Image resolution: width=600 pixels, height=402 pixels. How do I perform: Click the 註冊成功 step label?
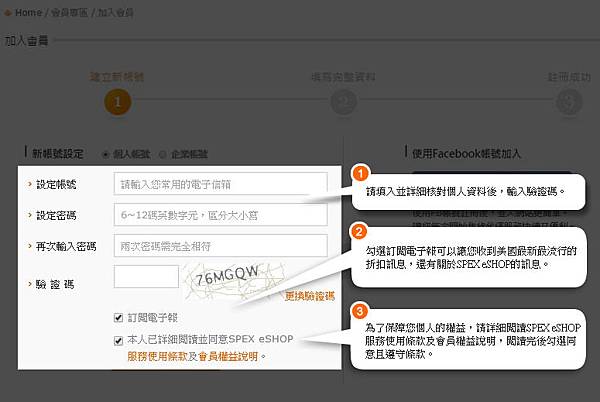click(x=569, y=77)
